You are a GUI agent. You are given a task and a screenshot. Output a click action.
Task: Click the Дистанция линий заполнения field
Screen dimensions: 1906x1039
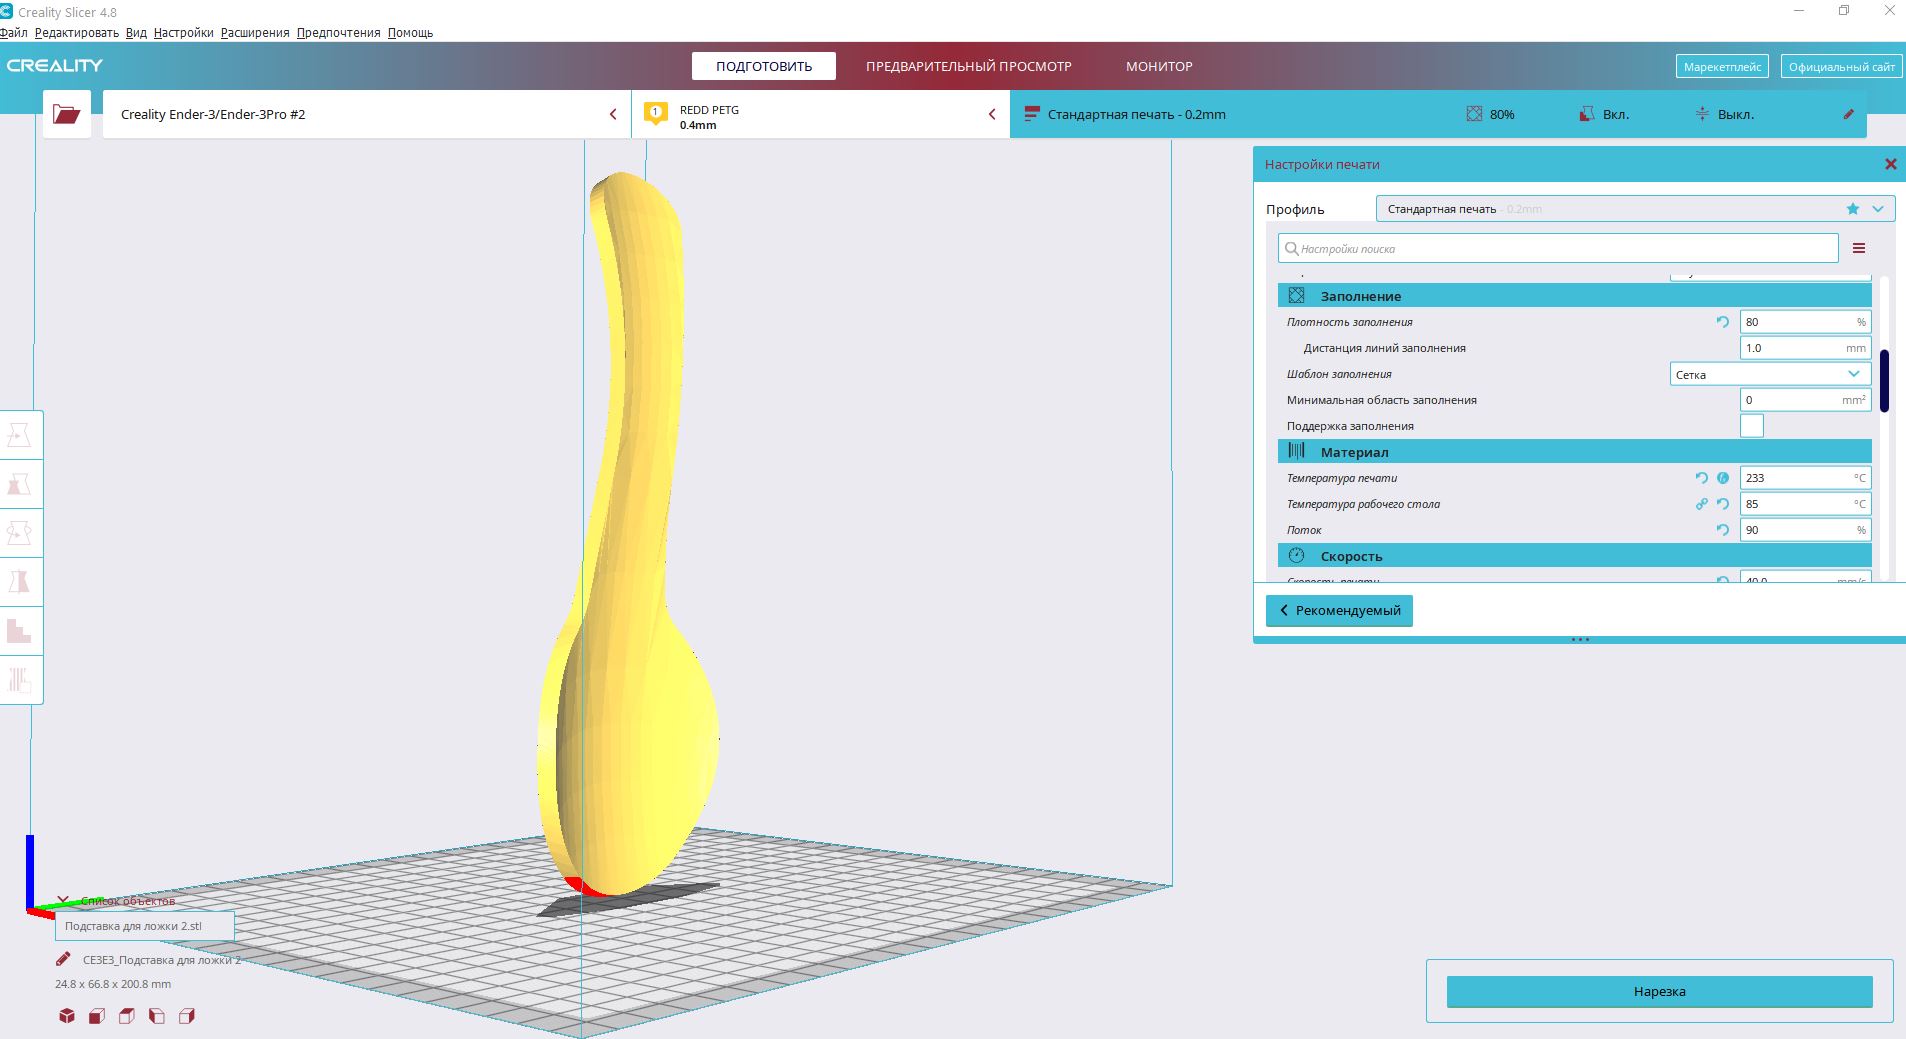click(1804, 348)
